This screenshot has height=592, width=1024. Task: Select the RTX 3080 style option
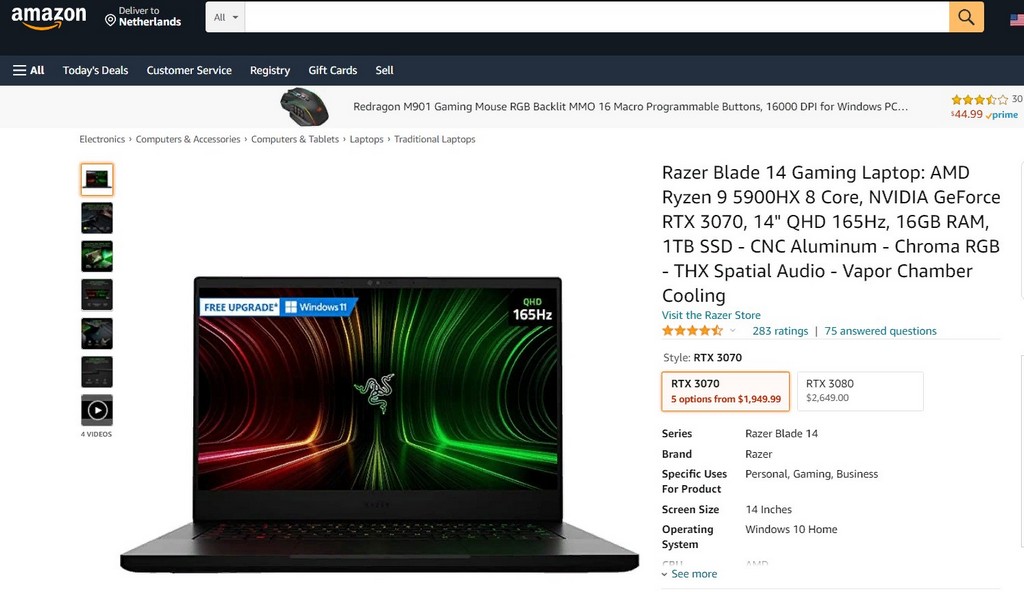860,391
